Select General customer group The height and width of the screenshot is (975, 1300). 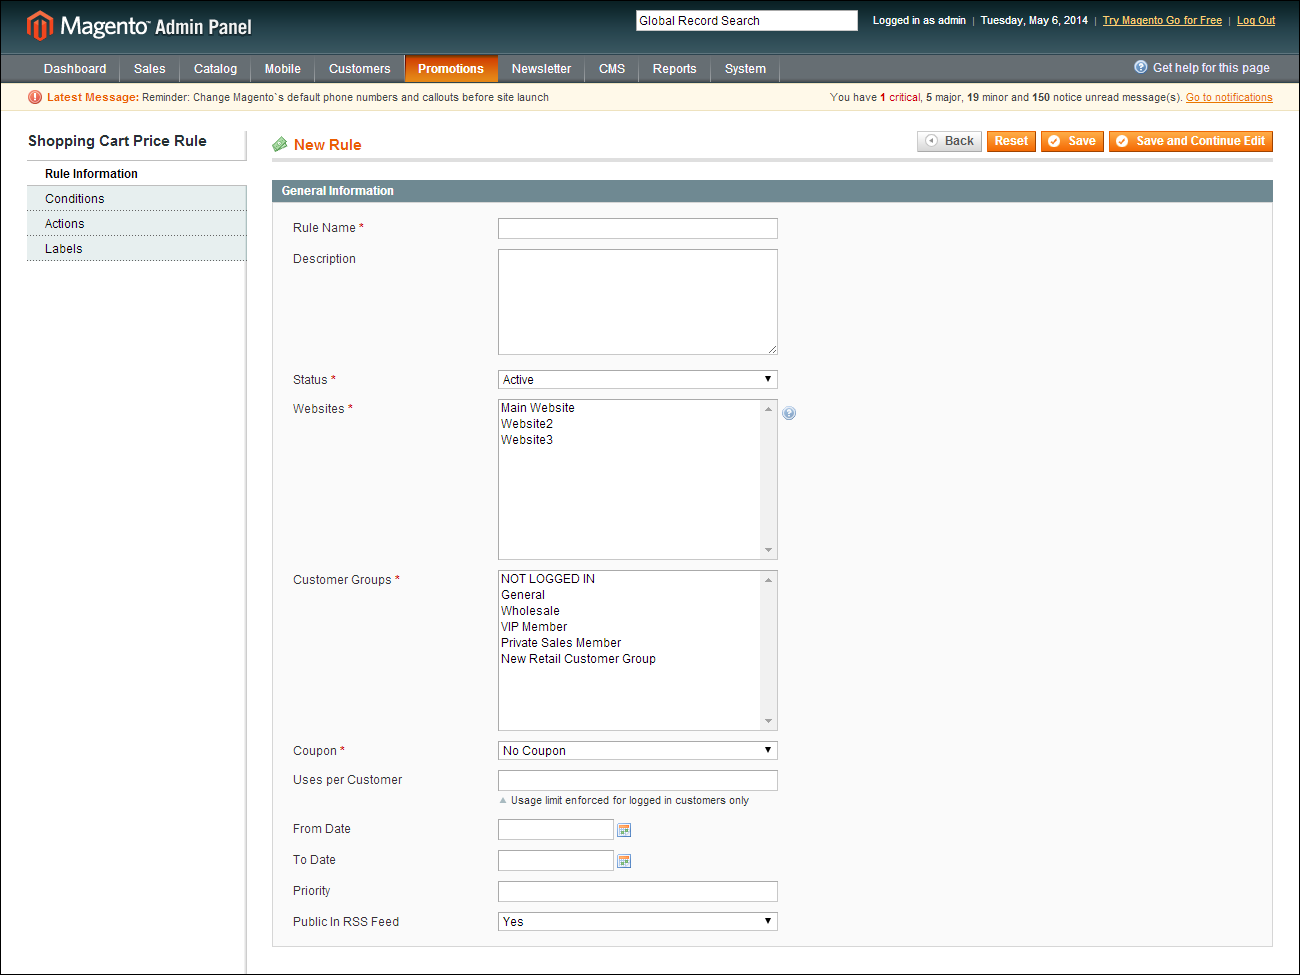pyautogui.click(x=630, y=595)
